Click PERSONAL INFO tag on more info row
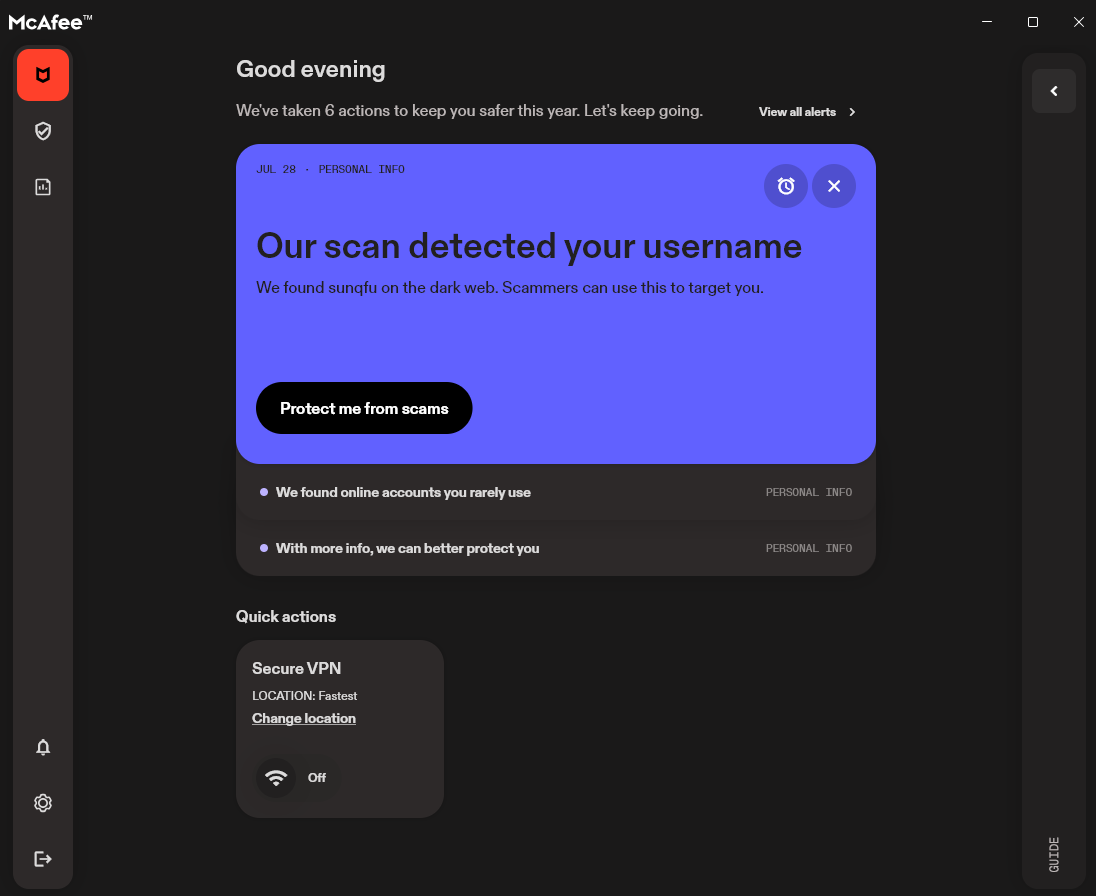 pos(809,548)
